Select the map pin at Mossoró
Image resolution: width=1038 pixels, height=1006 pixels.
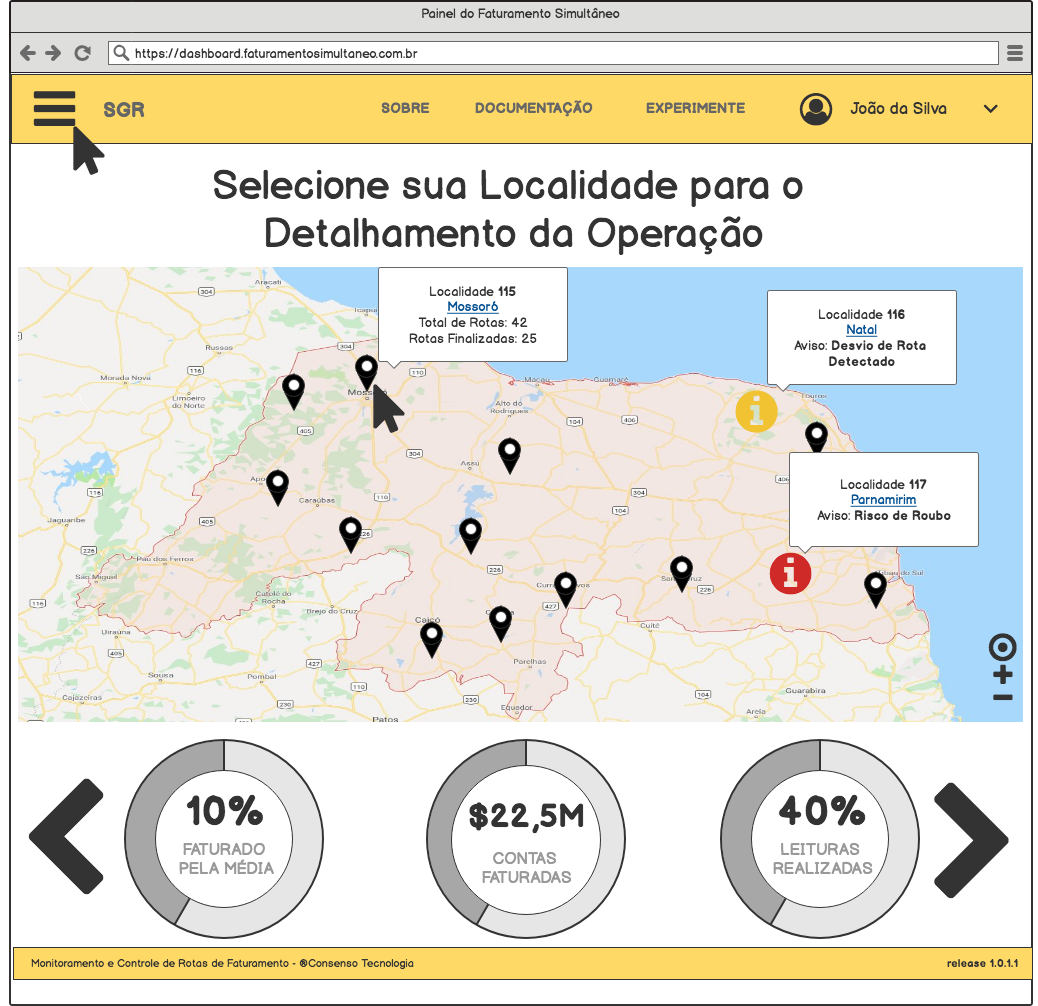click(x=366, y=370)
